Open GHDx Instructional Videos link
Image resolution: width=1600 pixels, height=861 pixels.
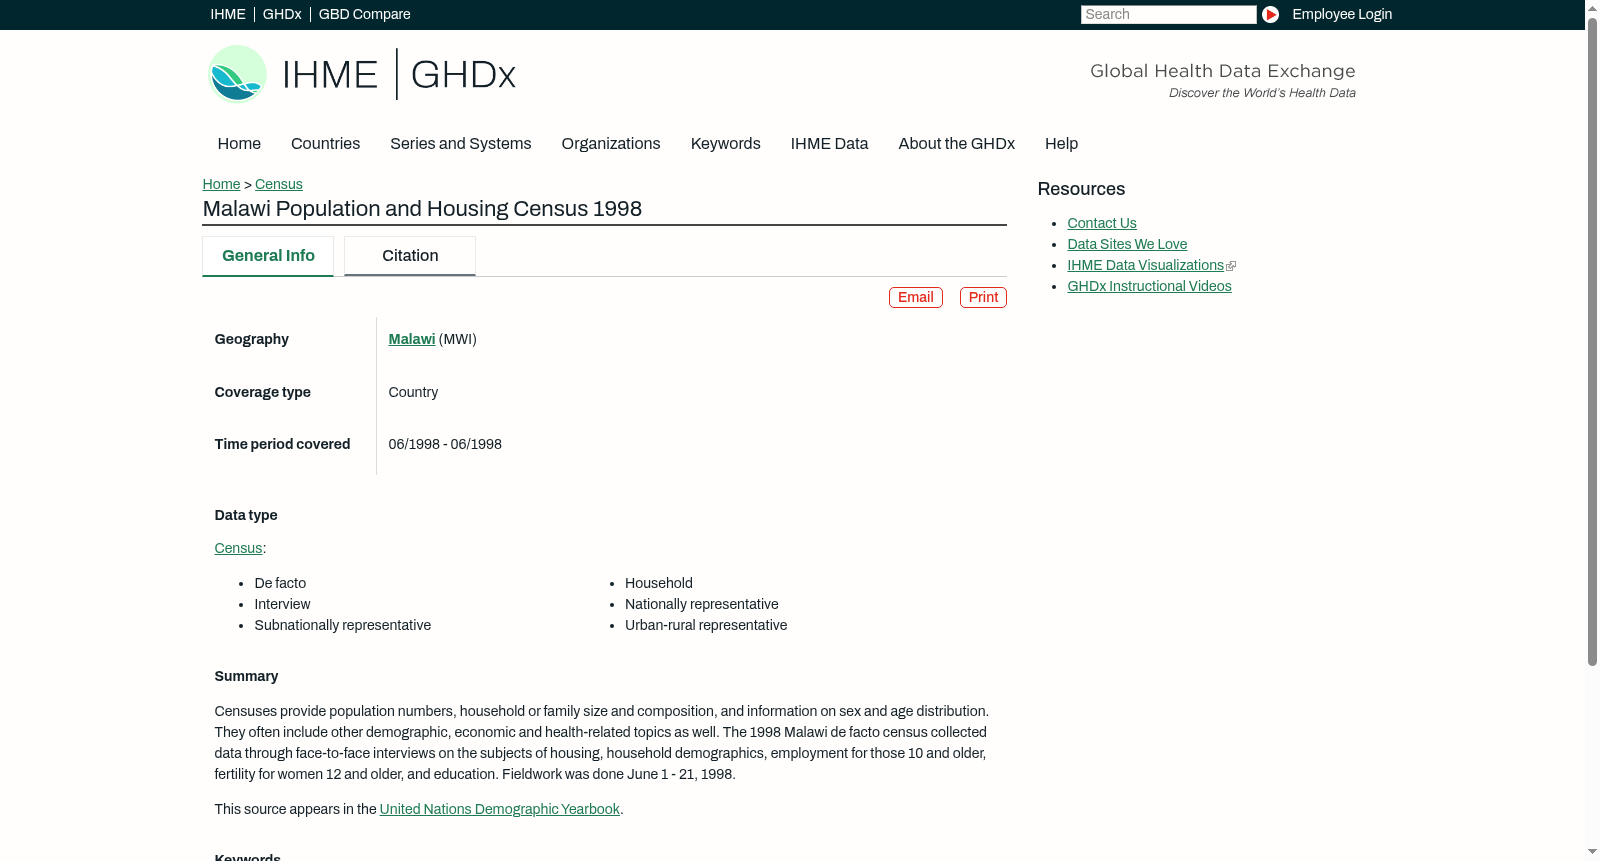coord(1149,286)
